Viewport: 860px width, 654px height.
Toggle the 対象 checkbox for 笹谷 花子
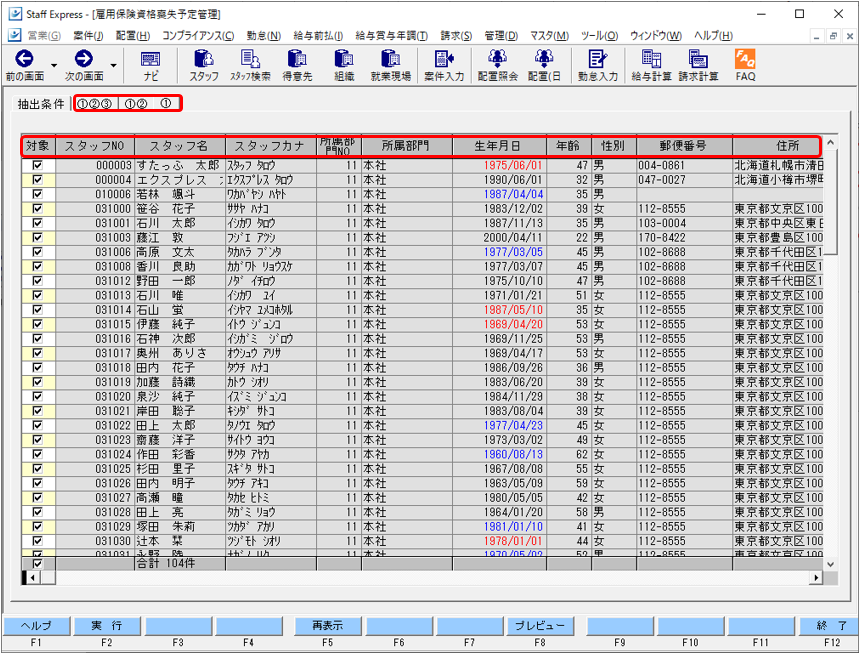pyautogui.click(x=37, y=208)
